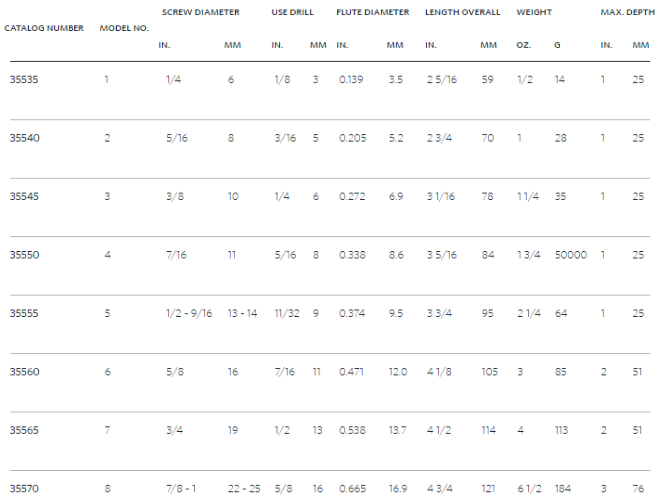
Task: Select the MAX. DEPTH header
Action: click(628, 12)
